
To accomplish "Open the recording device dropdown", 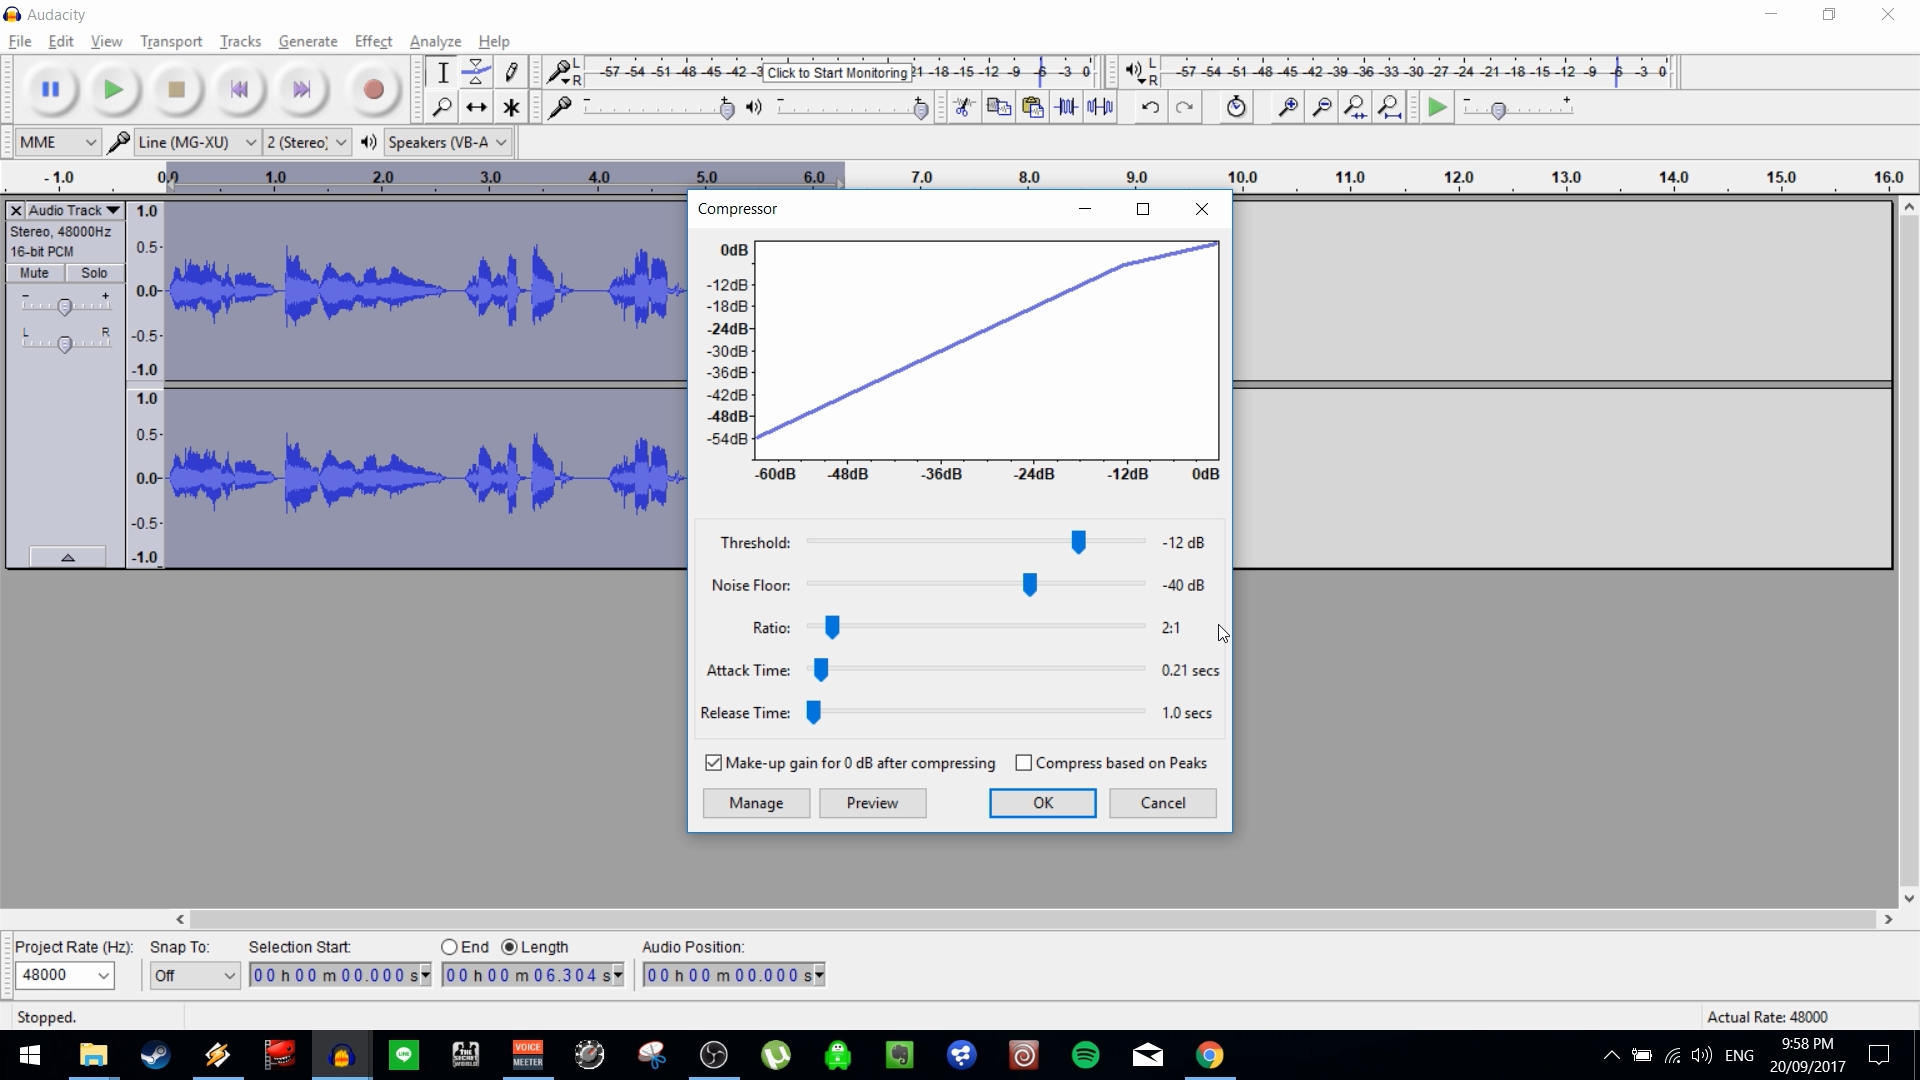I will point(195,142).
